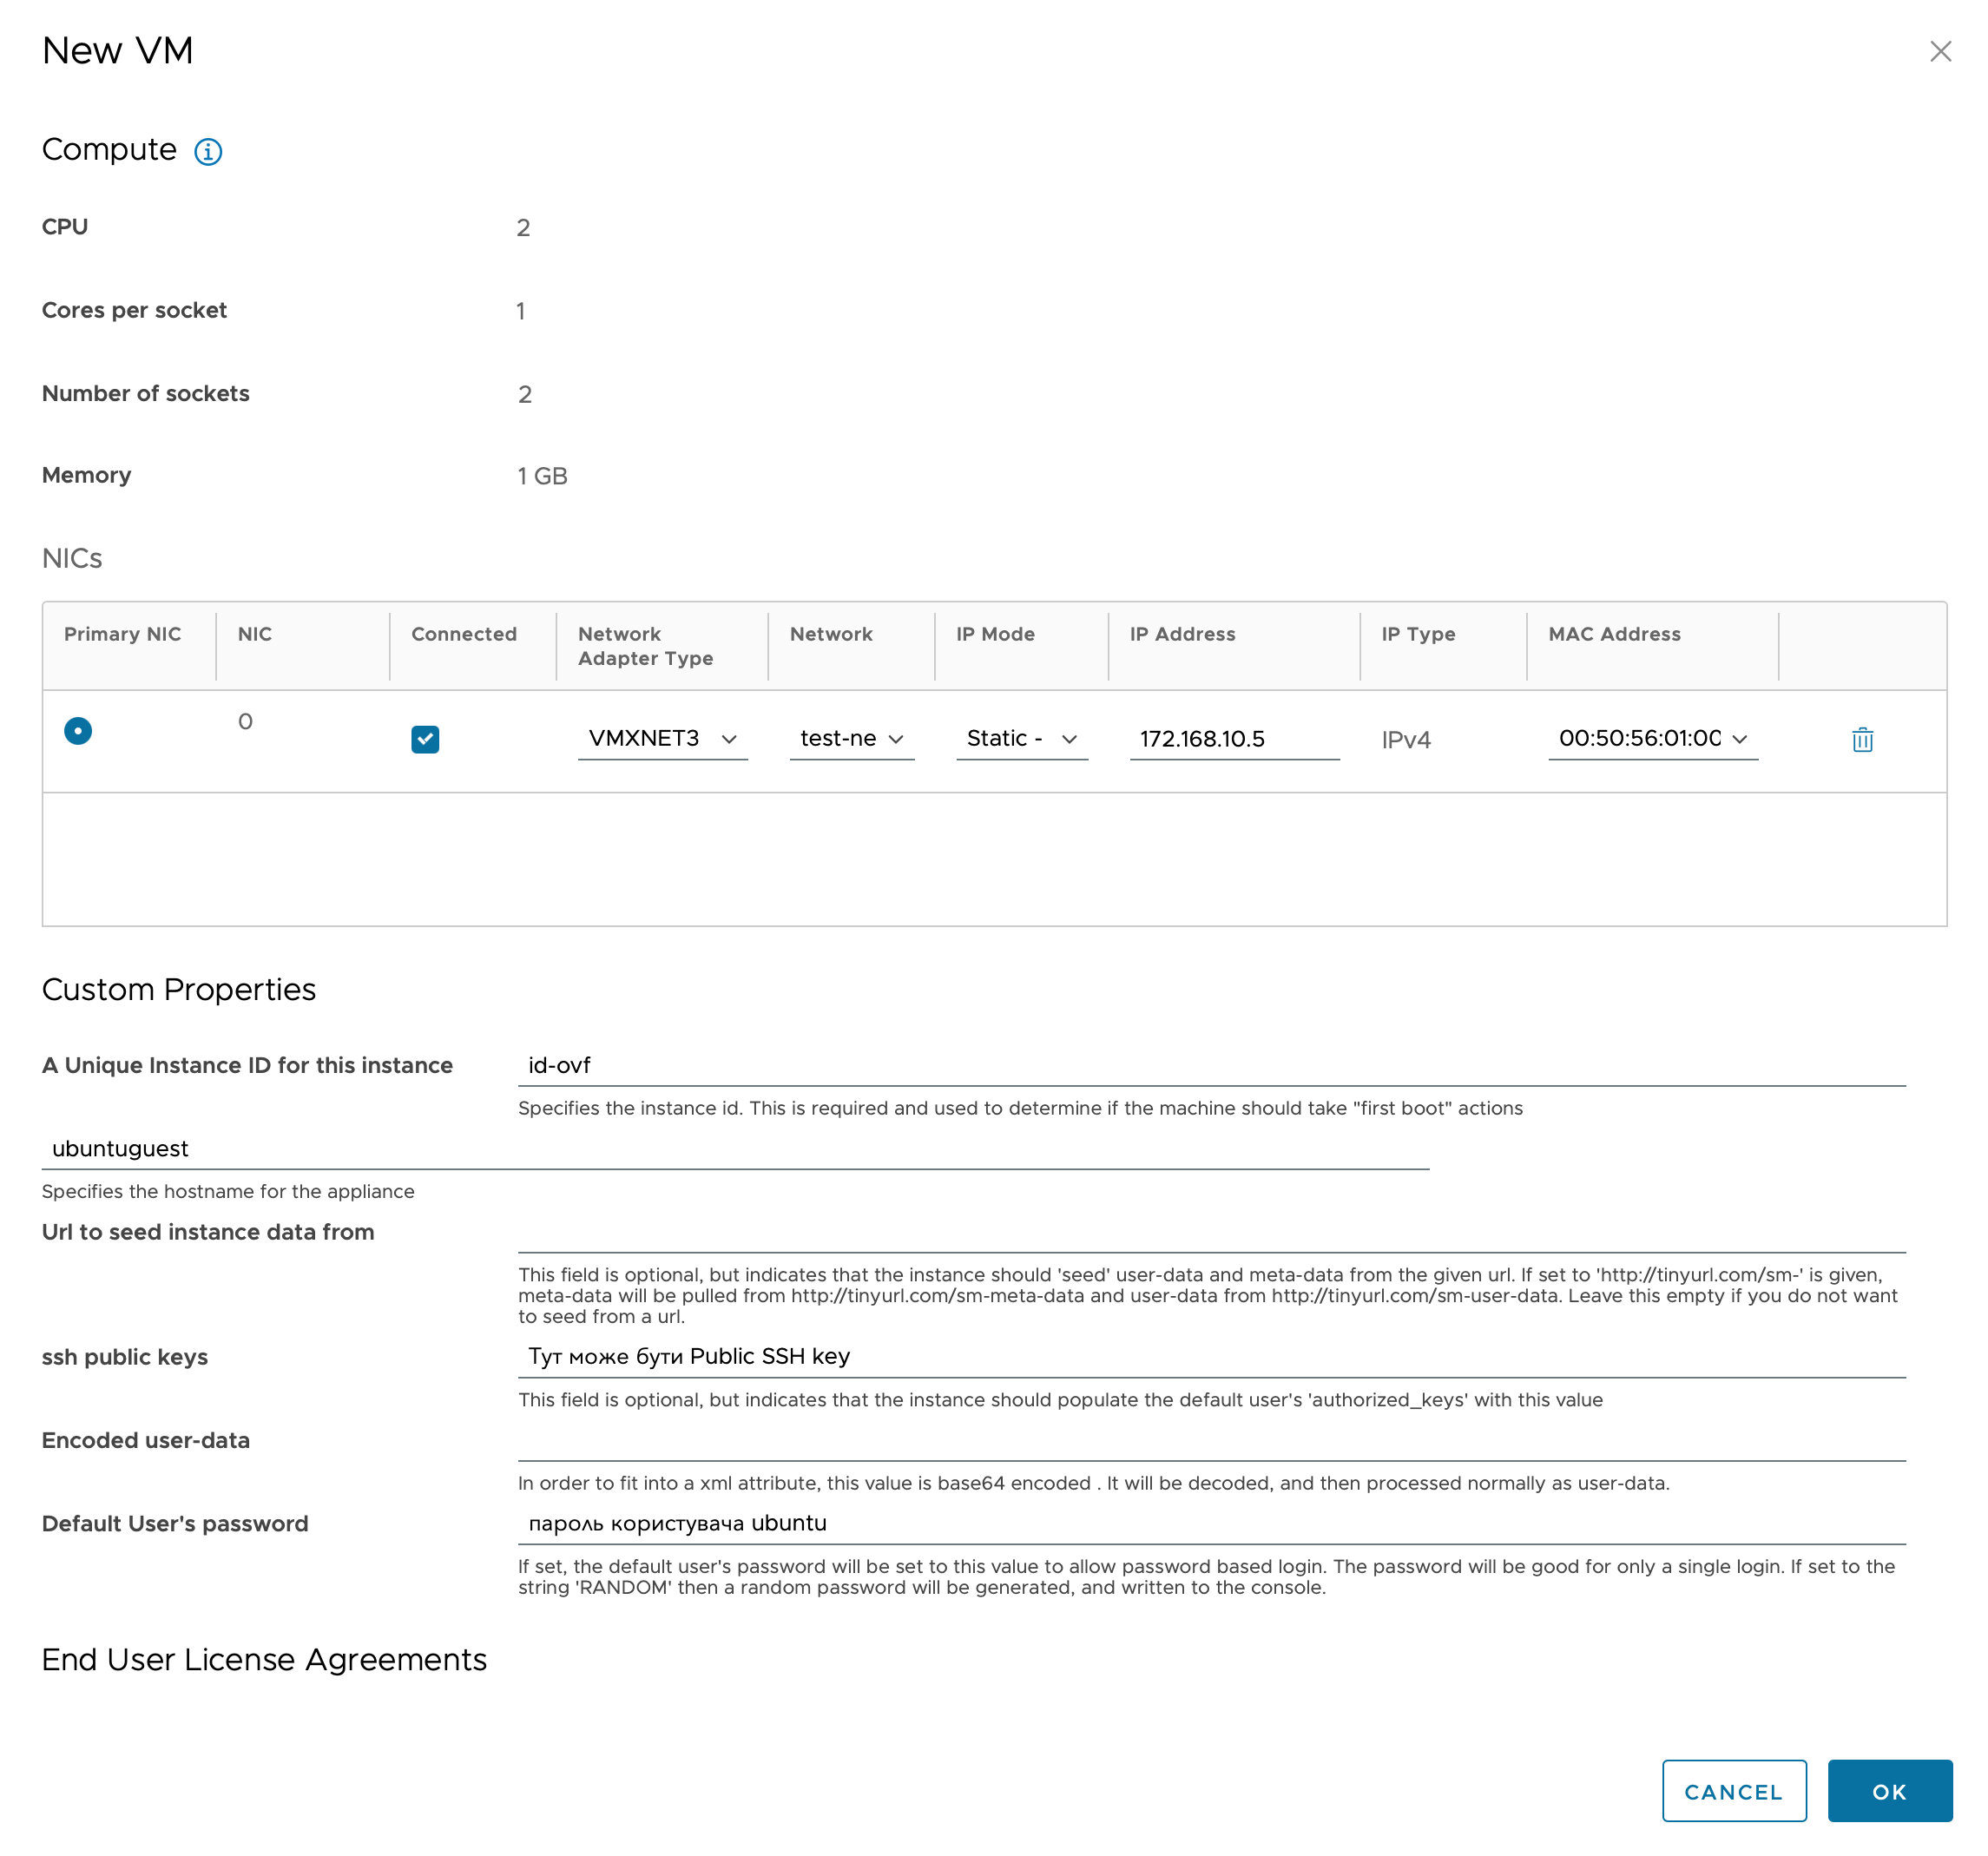
Task: Click the CANCEL button
Action: pos(1734,1791)
